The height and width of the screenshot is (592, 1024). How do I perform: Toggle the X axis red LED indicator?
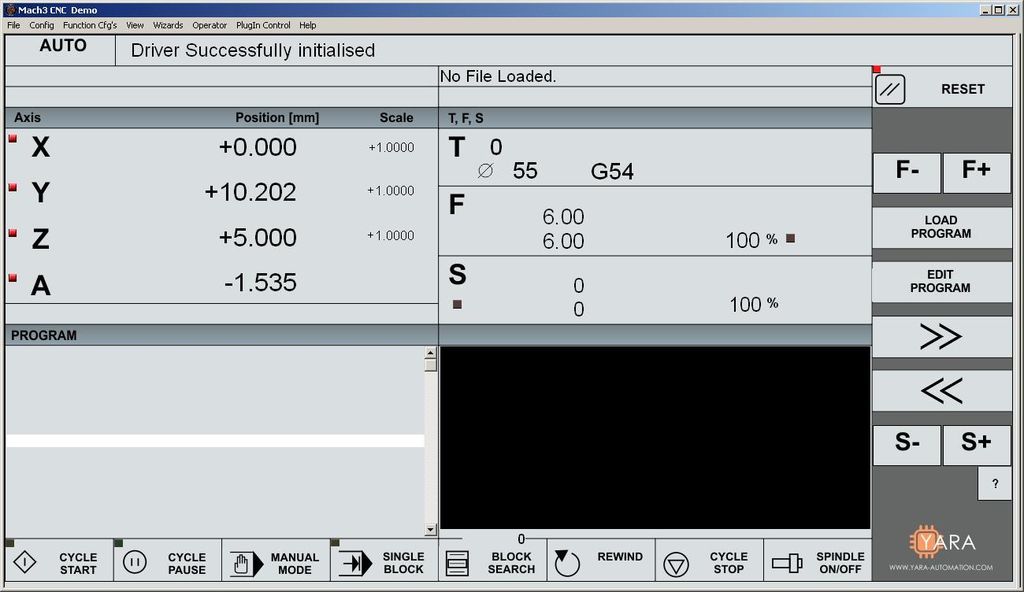[12, 139]
